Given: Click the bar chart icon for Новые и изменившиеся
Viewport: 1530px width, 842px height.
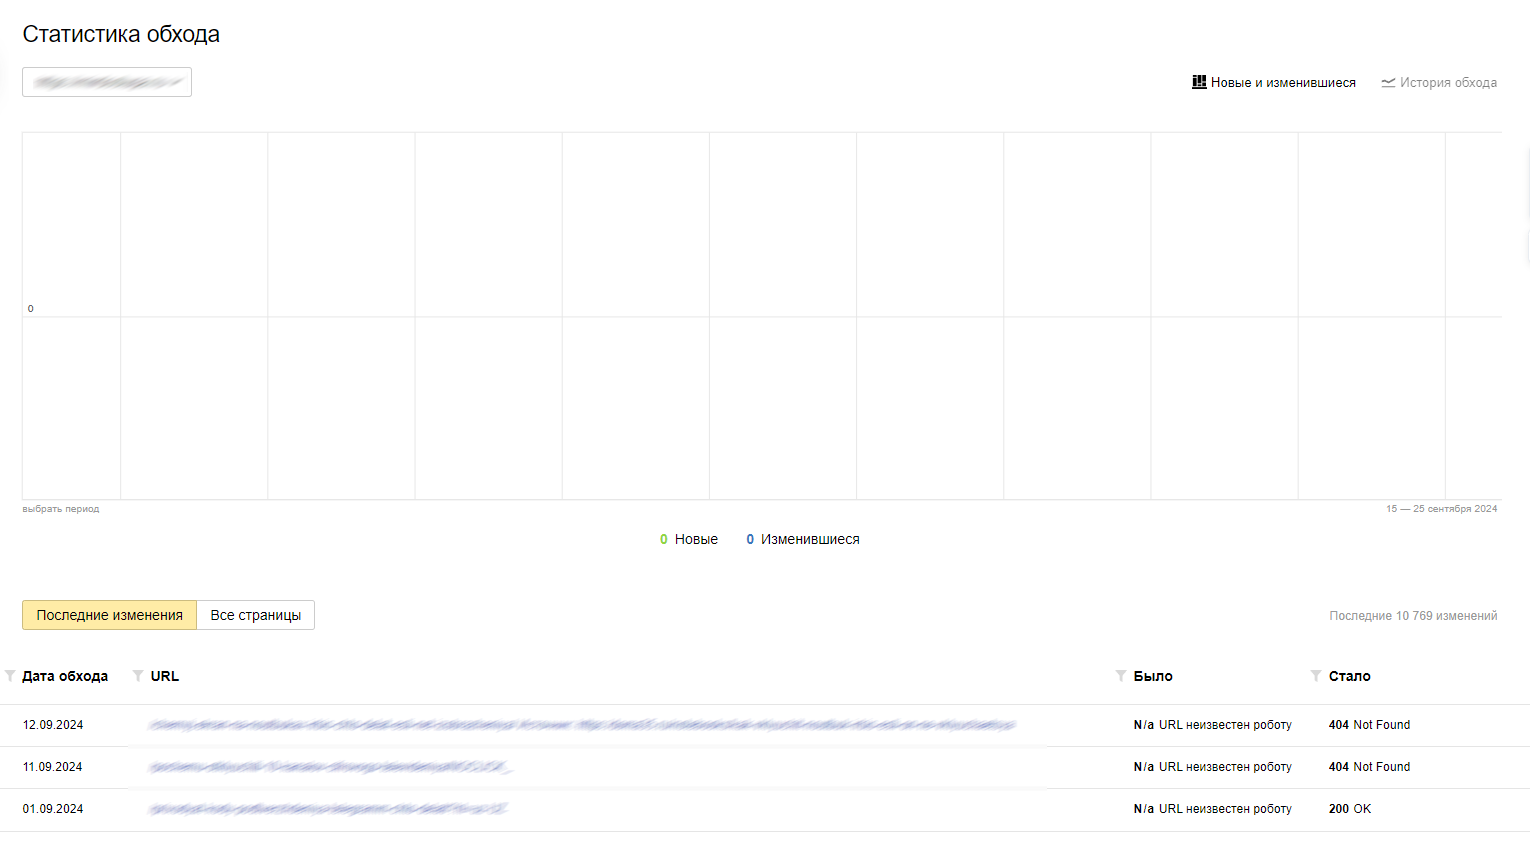Looking at the screenshot, I should click(1199, 82).
